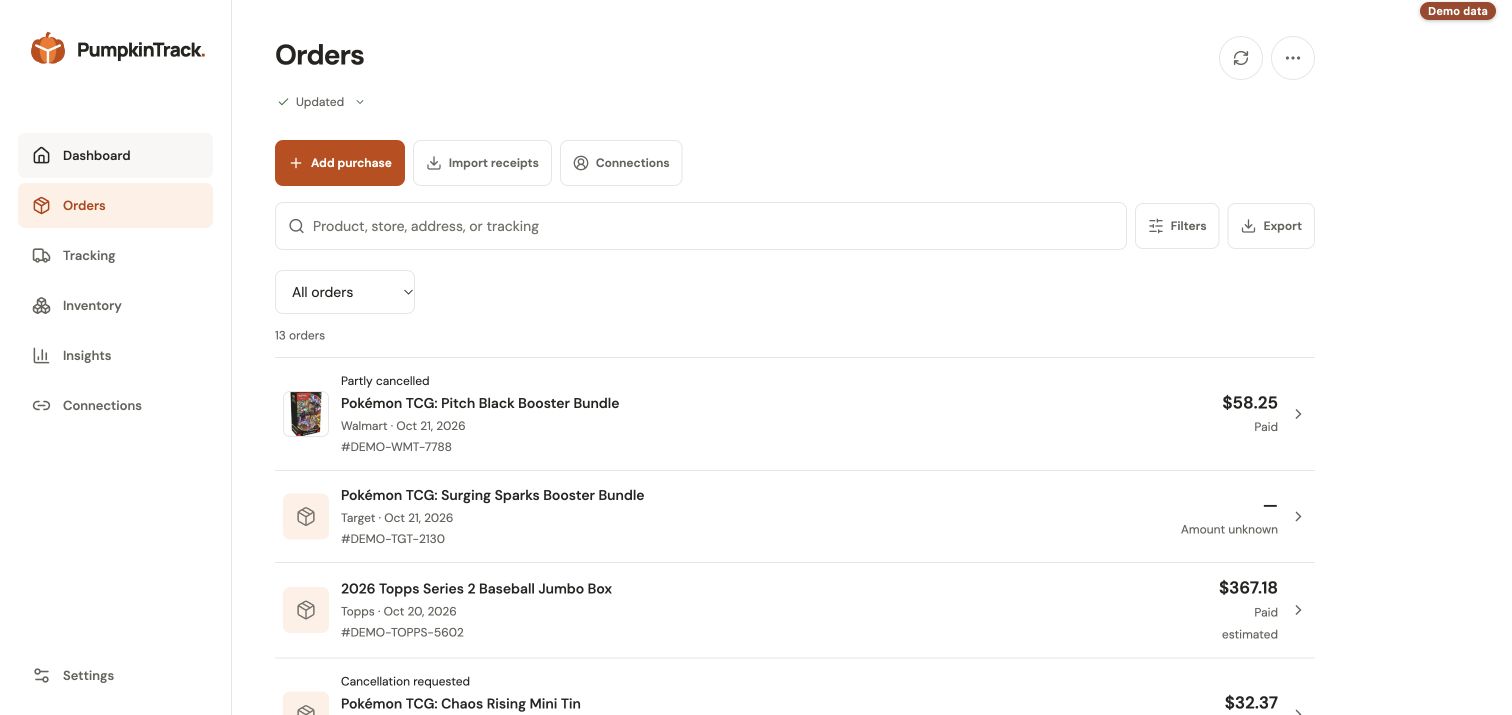Viewport: 1512px width, 715px height.
Task: Click the 13 orders count text
Action: pyautogui.click(x=300, y=335)
